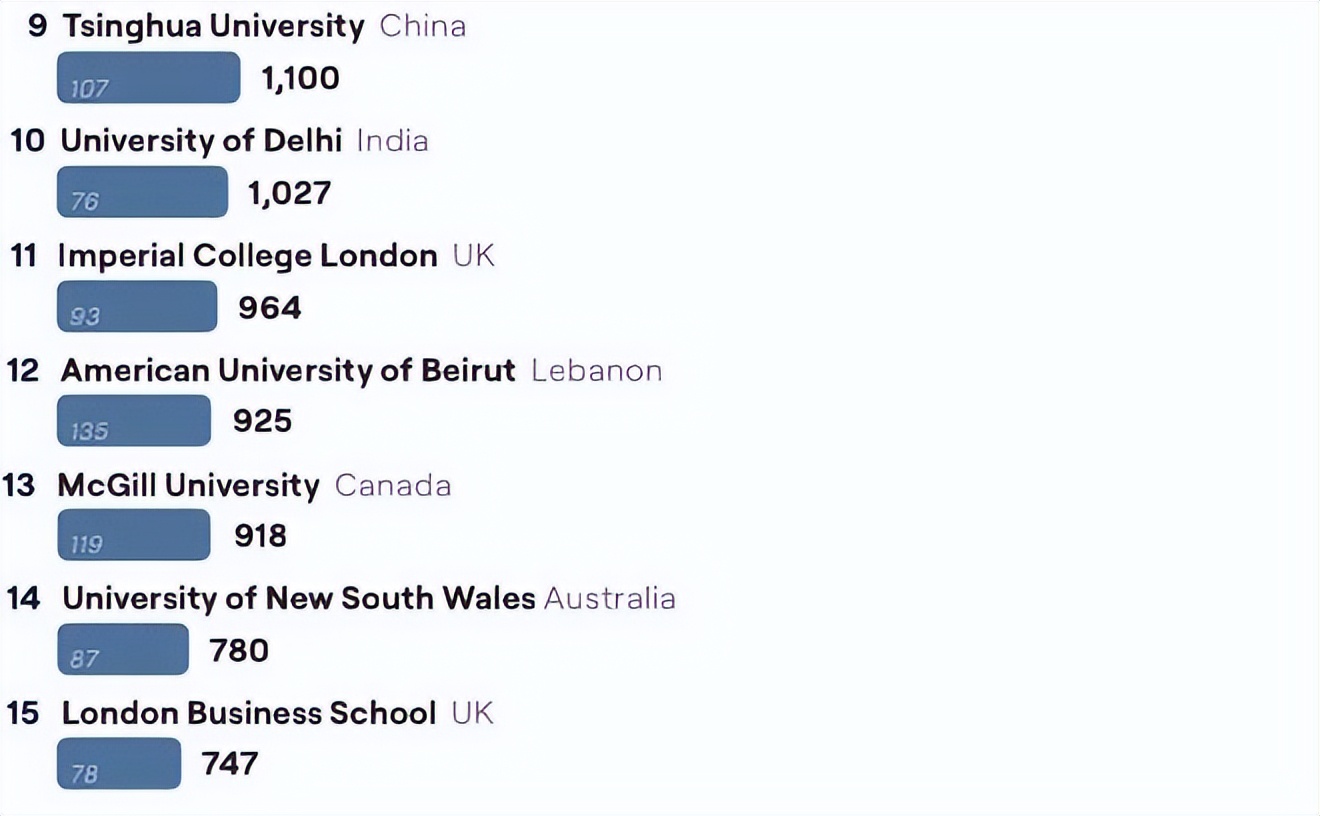Click London Business School name
Screen dimensions: 1320x816
point(249,713)
